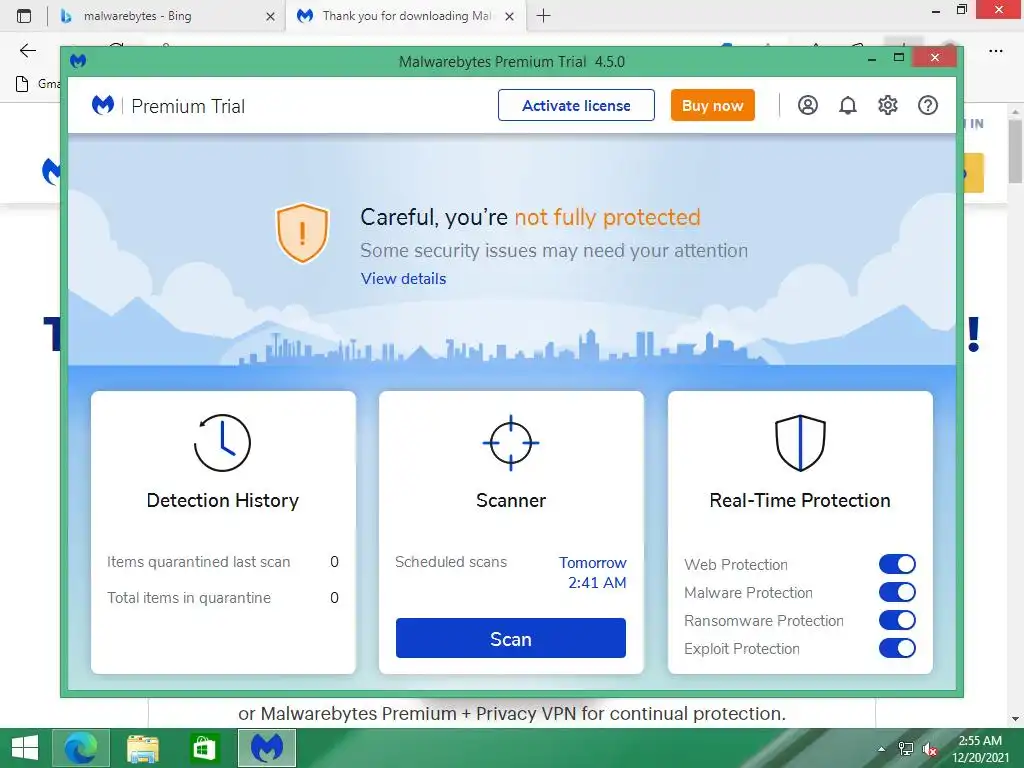Open scheduled scan Tomorrow 2:41 AM link
Image resolution: width=1024 pixels, height=768 pixels.
593,572
